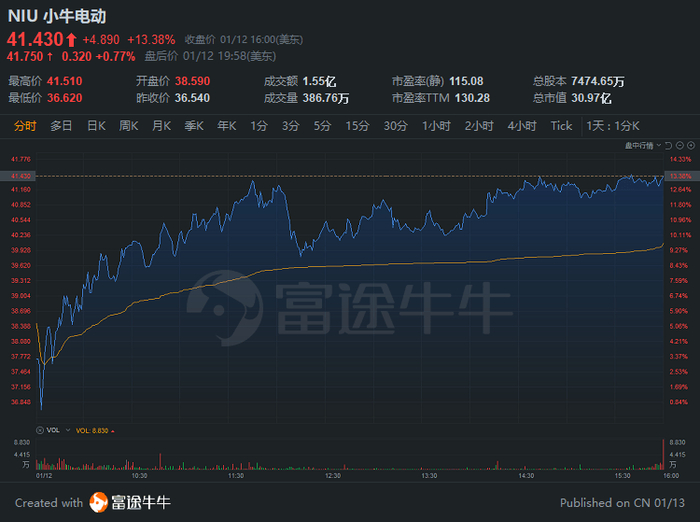Choose the 4小时 interval tab
The width and height of the screenshot is (700, 522).
[x=521, y=126]
